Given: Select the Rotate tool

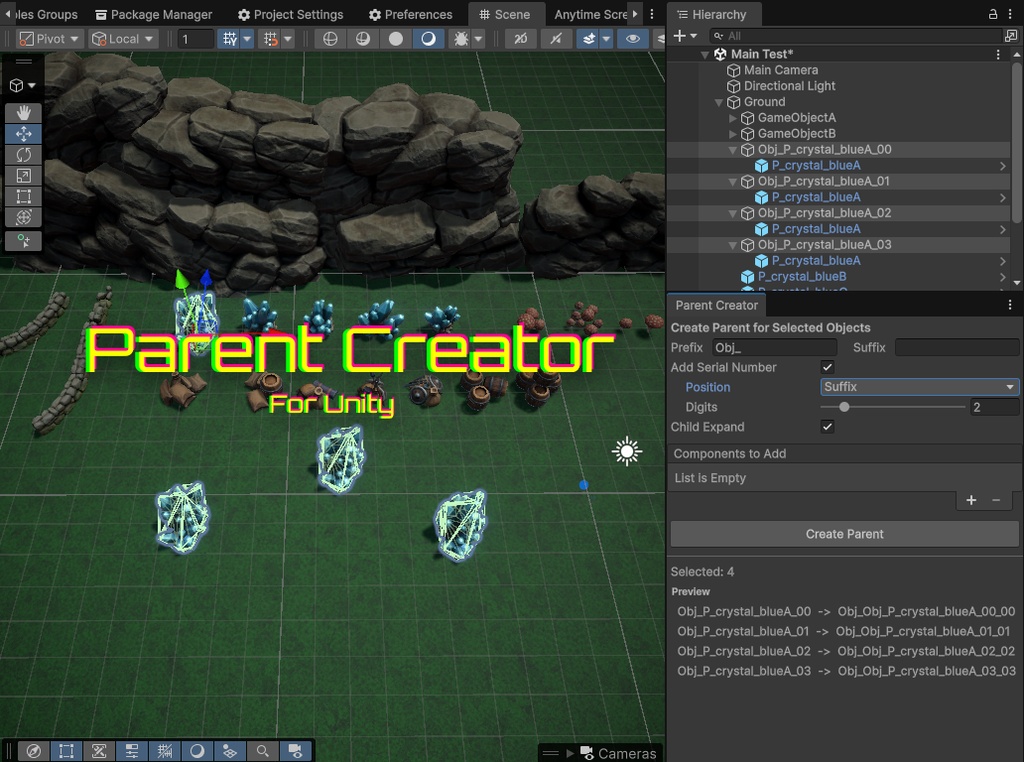Looking at the screenshot, I should (x=24, y=155).
